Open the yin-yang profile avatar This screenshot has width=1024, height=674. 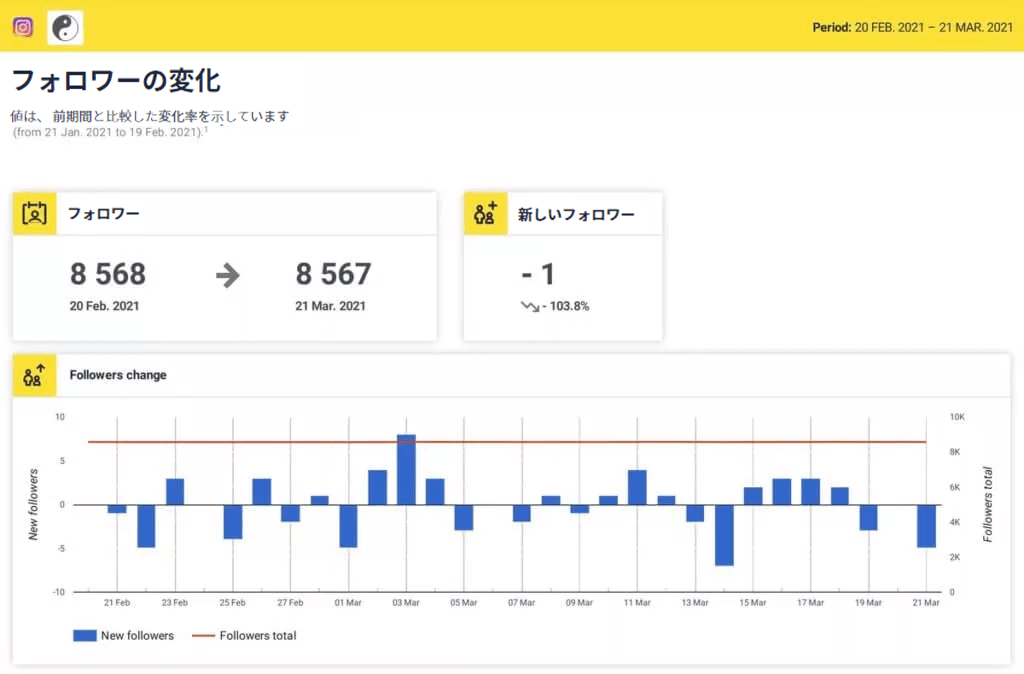tap(65, 28)
